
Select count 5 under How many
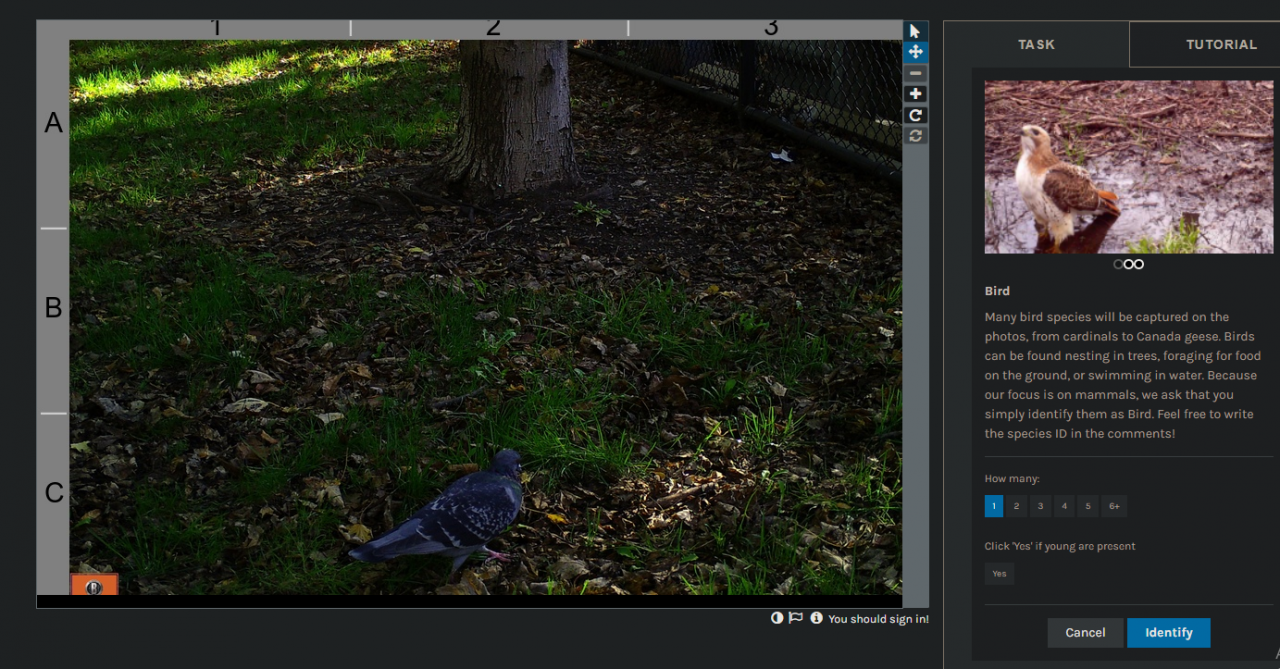1088,506
